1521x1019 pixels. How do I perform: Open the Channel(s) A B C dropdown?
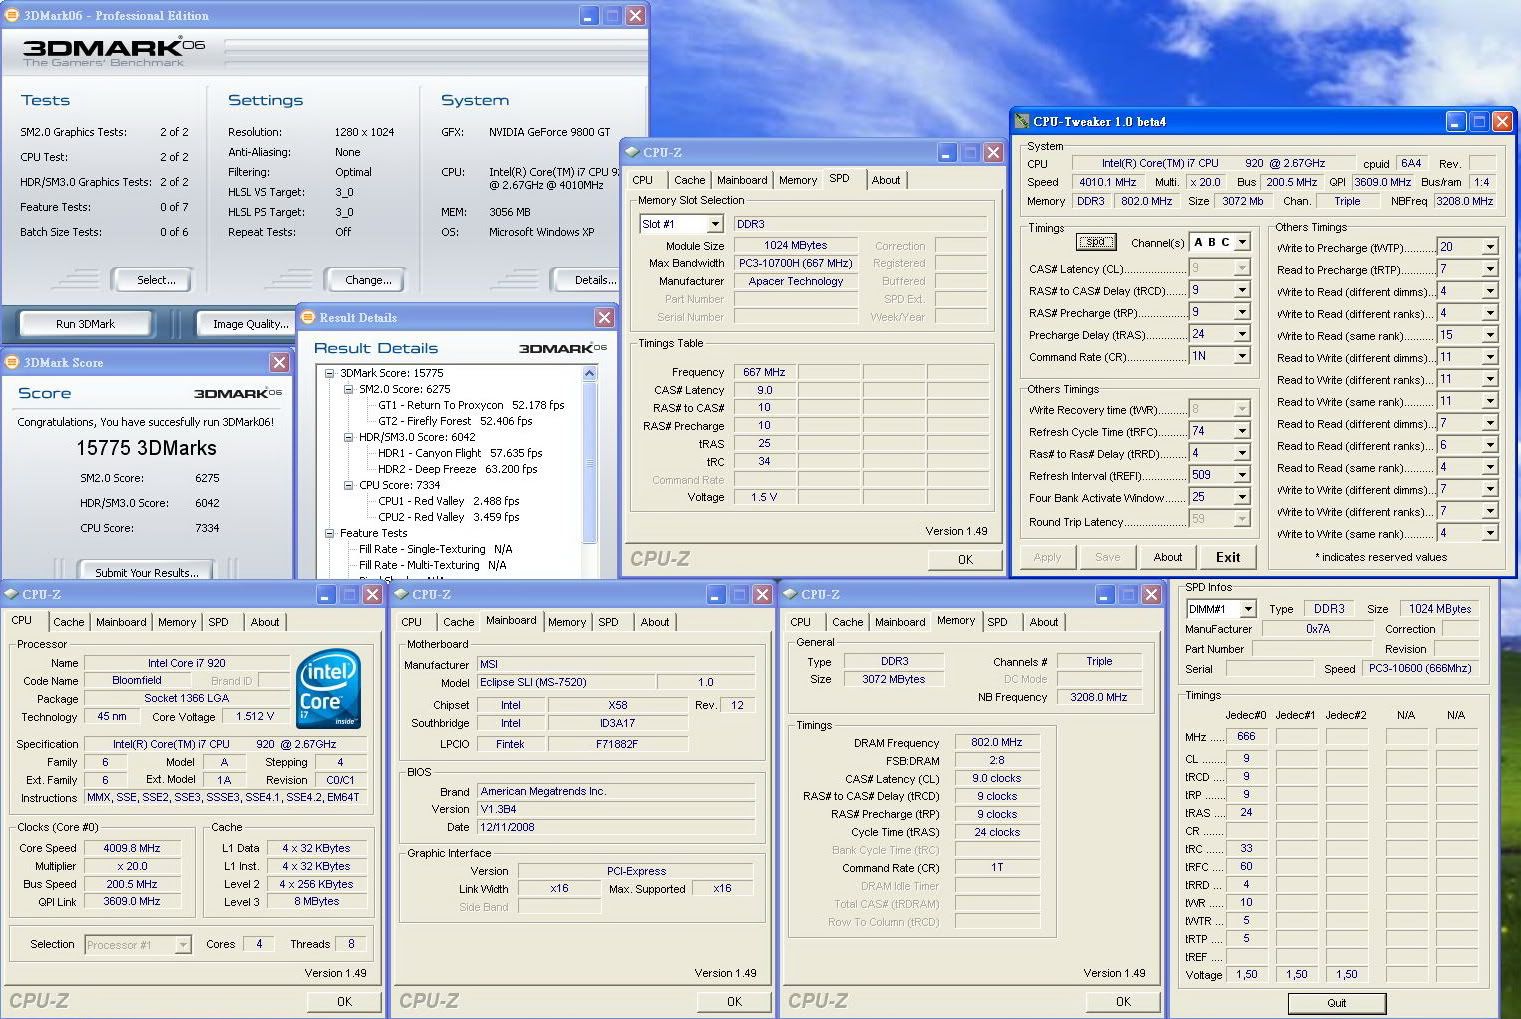click(1243, 242)
